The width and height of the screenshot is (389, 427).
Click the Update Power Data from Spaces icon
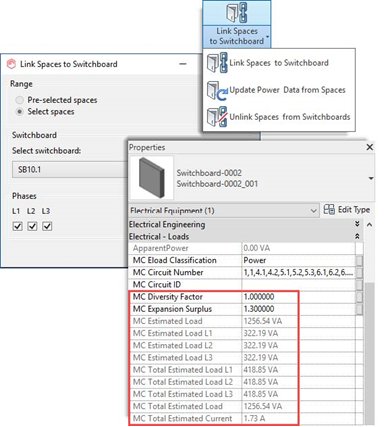point(217,90)
